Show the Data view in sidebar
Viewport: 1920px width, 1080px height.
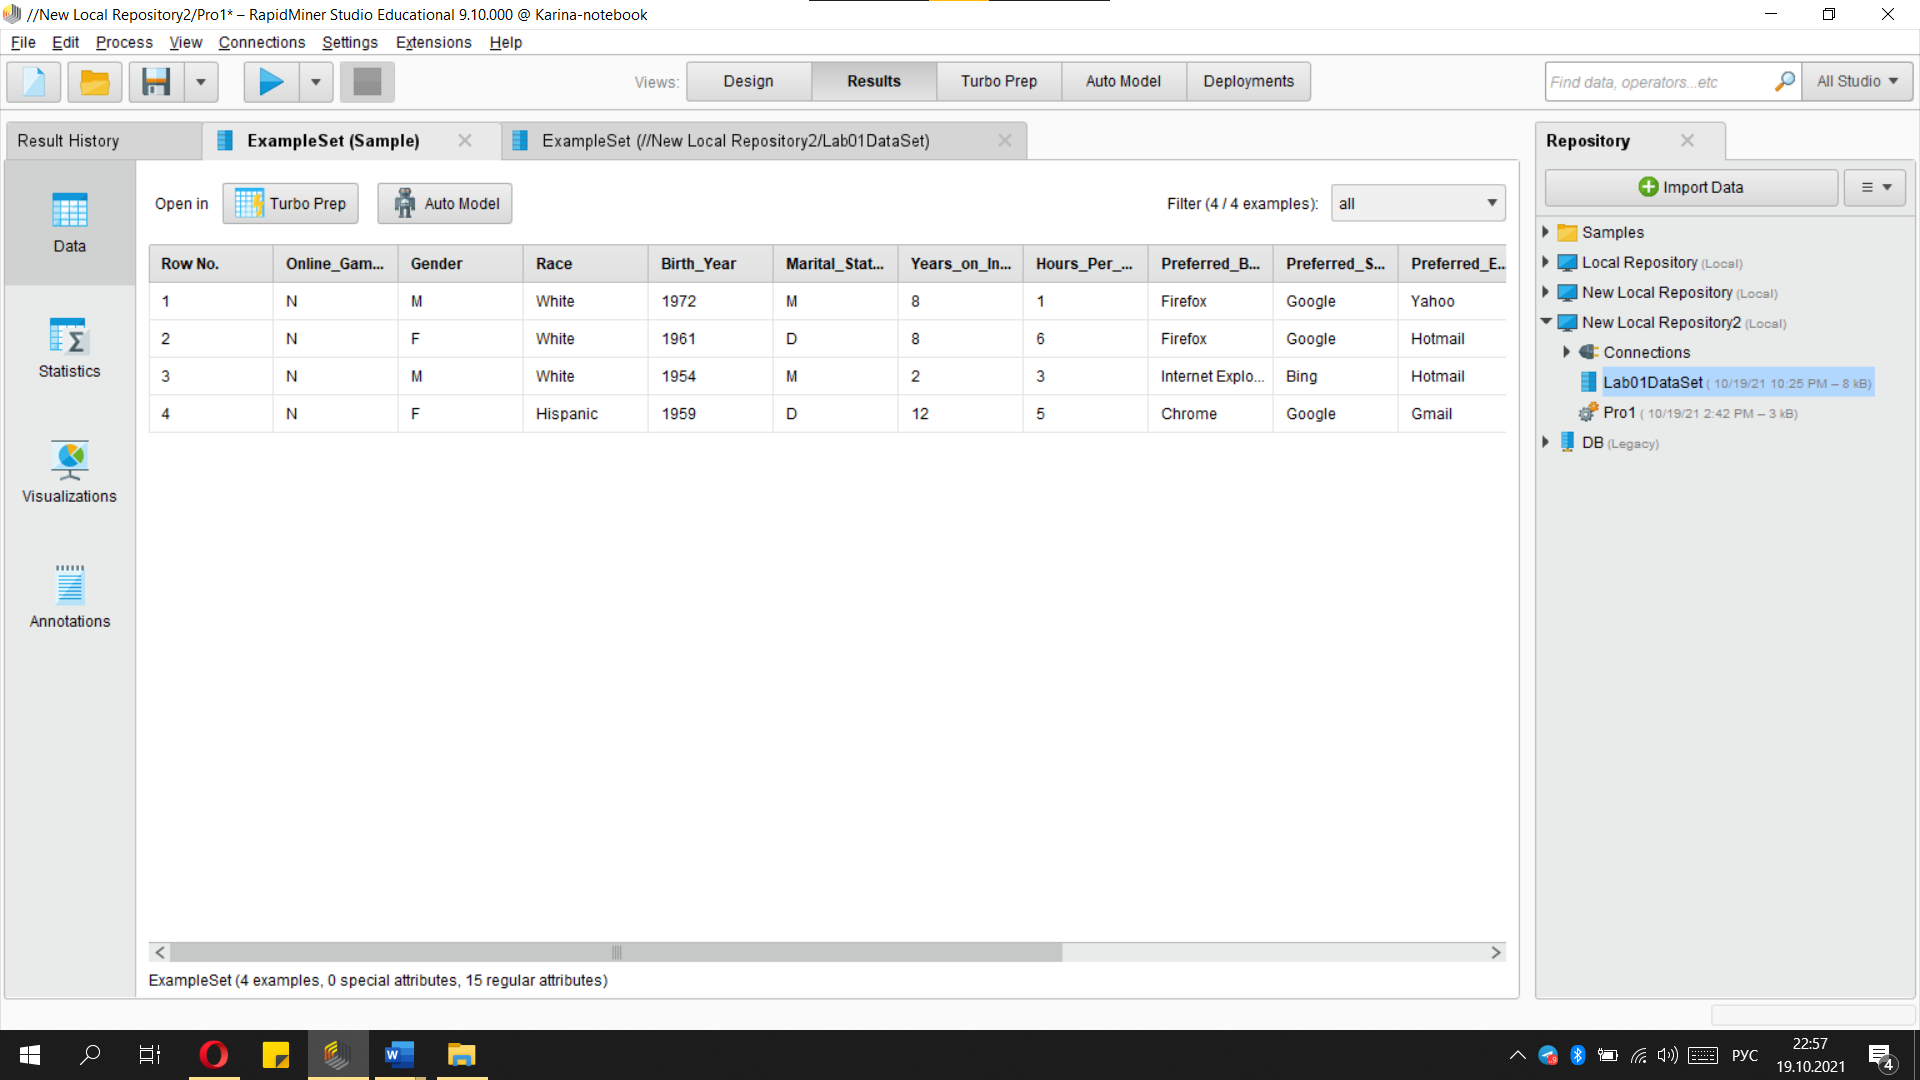click(x=69, y=223)
